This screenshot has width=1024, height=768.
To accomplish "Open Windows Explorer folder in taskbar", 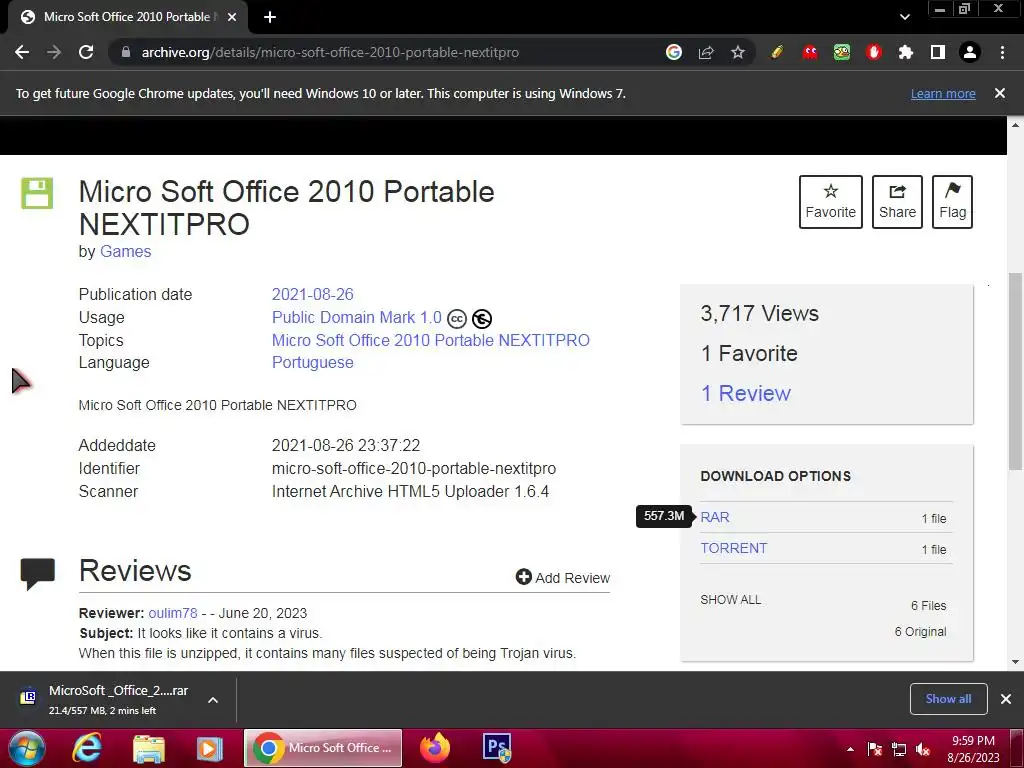I will click(148, 748).
